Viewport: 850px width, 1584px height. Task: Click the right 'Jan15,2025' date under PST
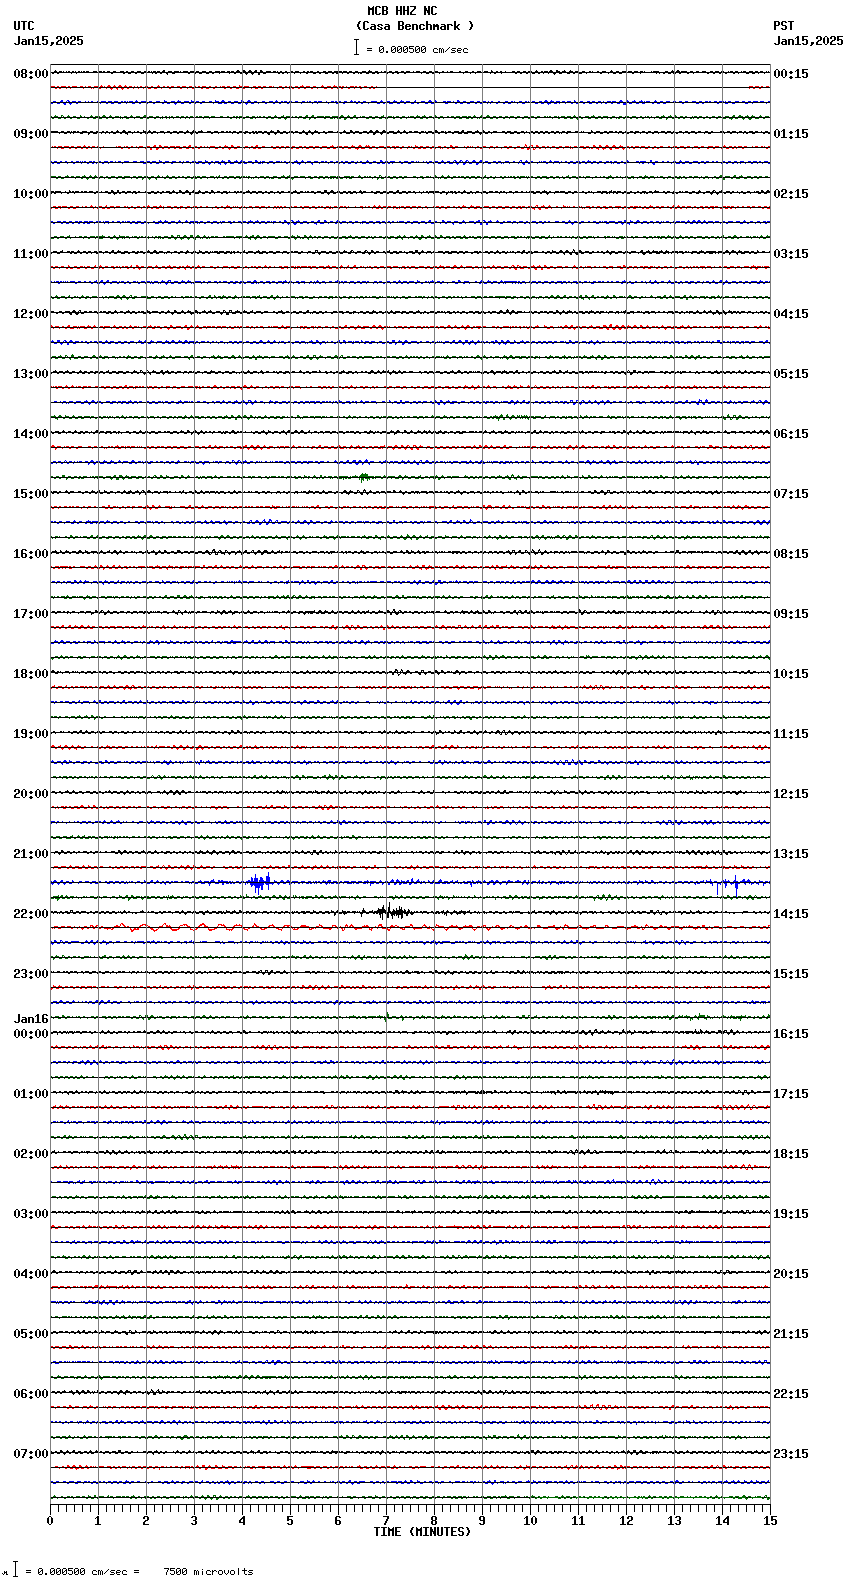point(808,41)
